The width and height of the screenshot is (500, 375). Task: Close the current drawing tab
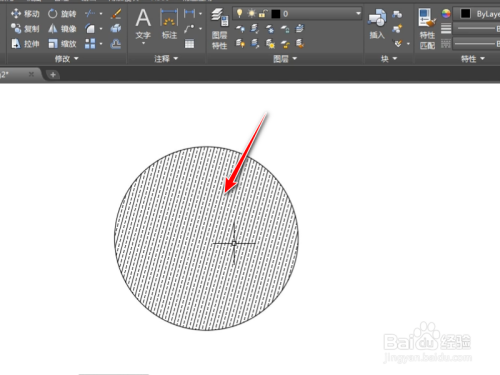(31, 74)
